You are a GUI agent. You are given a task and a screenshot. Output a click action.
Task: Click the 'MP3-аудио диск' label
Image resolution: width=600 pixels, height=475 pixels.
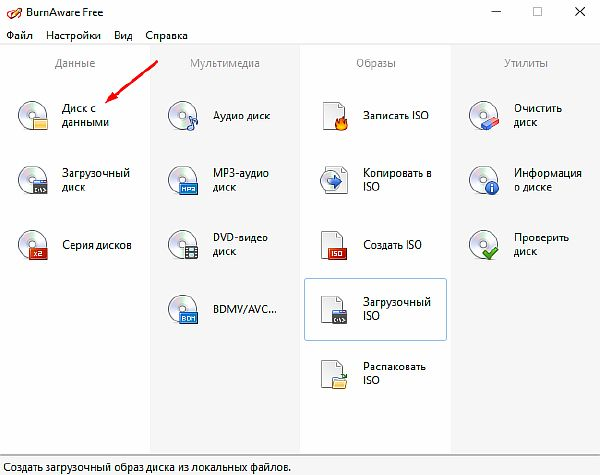point(241,180)
